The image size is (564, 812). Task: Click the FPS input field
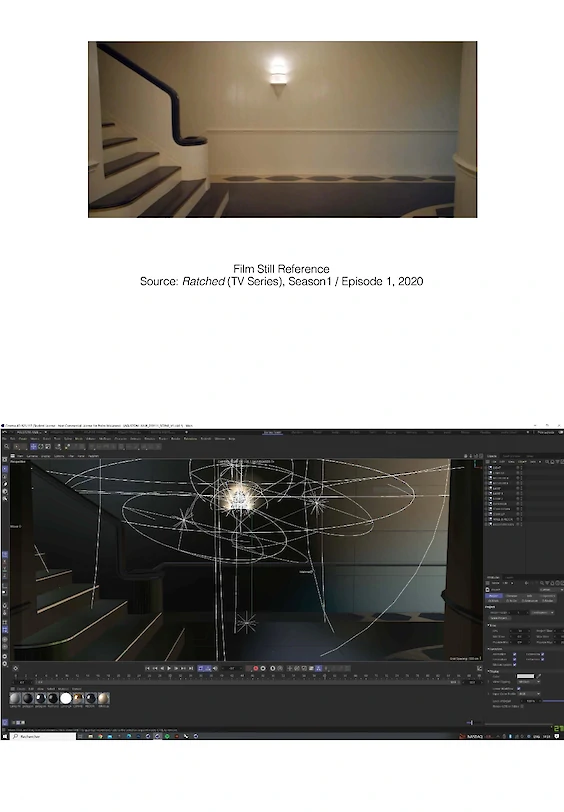point(520,631)
